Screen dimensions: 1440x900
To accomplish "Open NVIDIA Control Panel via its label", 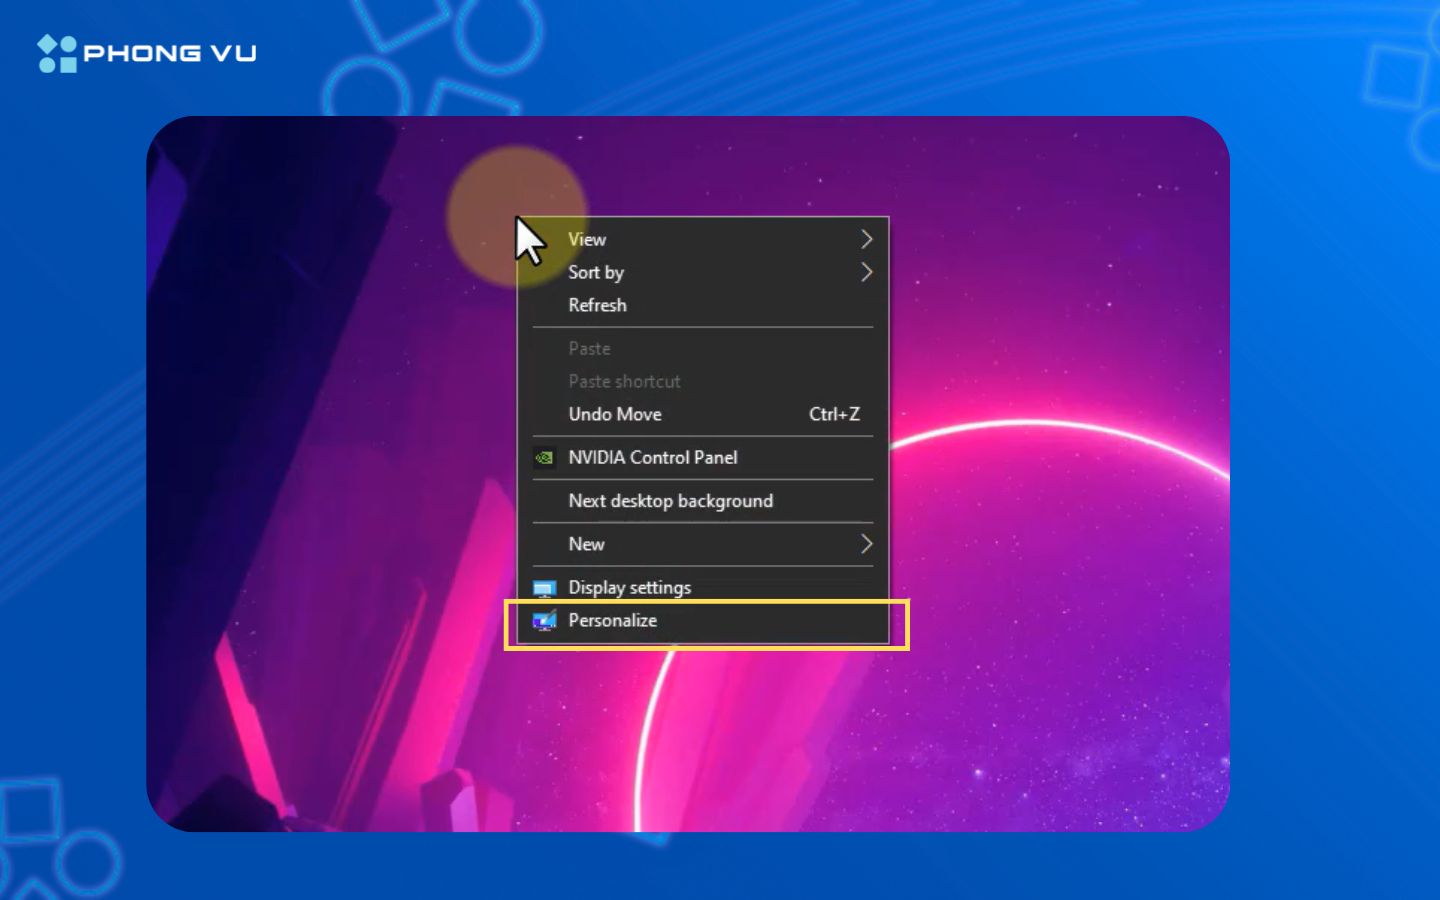I will tap(652, 458).
